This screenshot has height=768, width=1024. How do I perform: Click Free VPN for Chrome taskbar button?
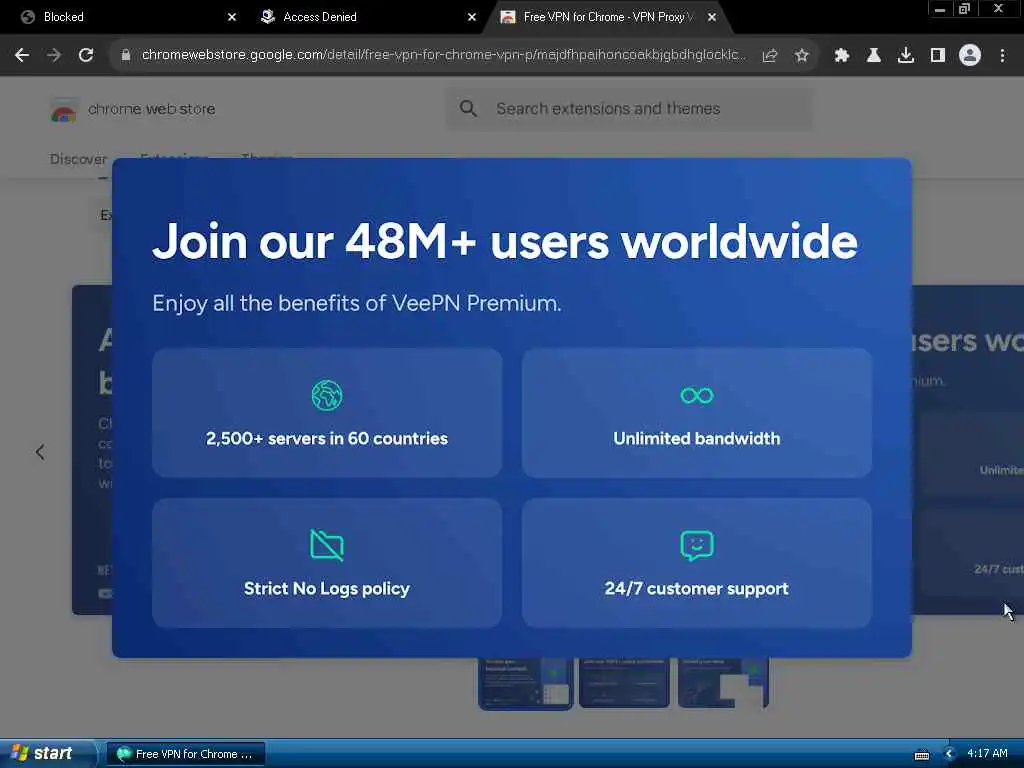pyautogui.click(x=185, y=754)
